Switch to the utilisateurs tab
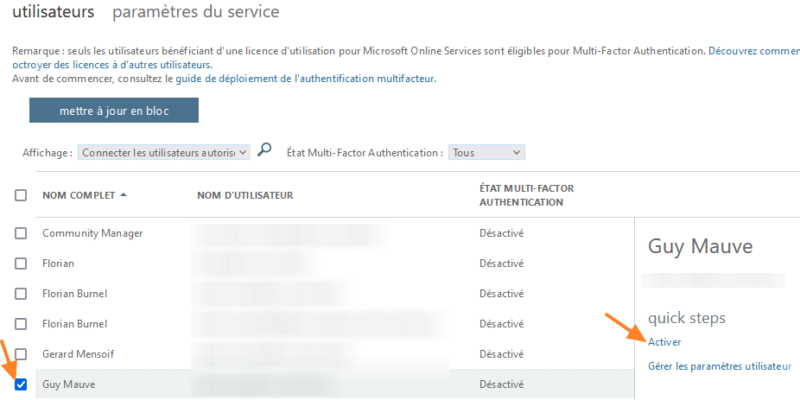The image size is (800, 400). [x=53, y=13]
